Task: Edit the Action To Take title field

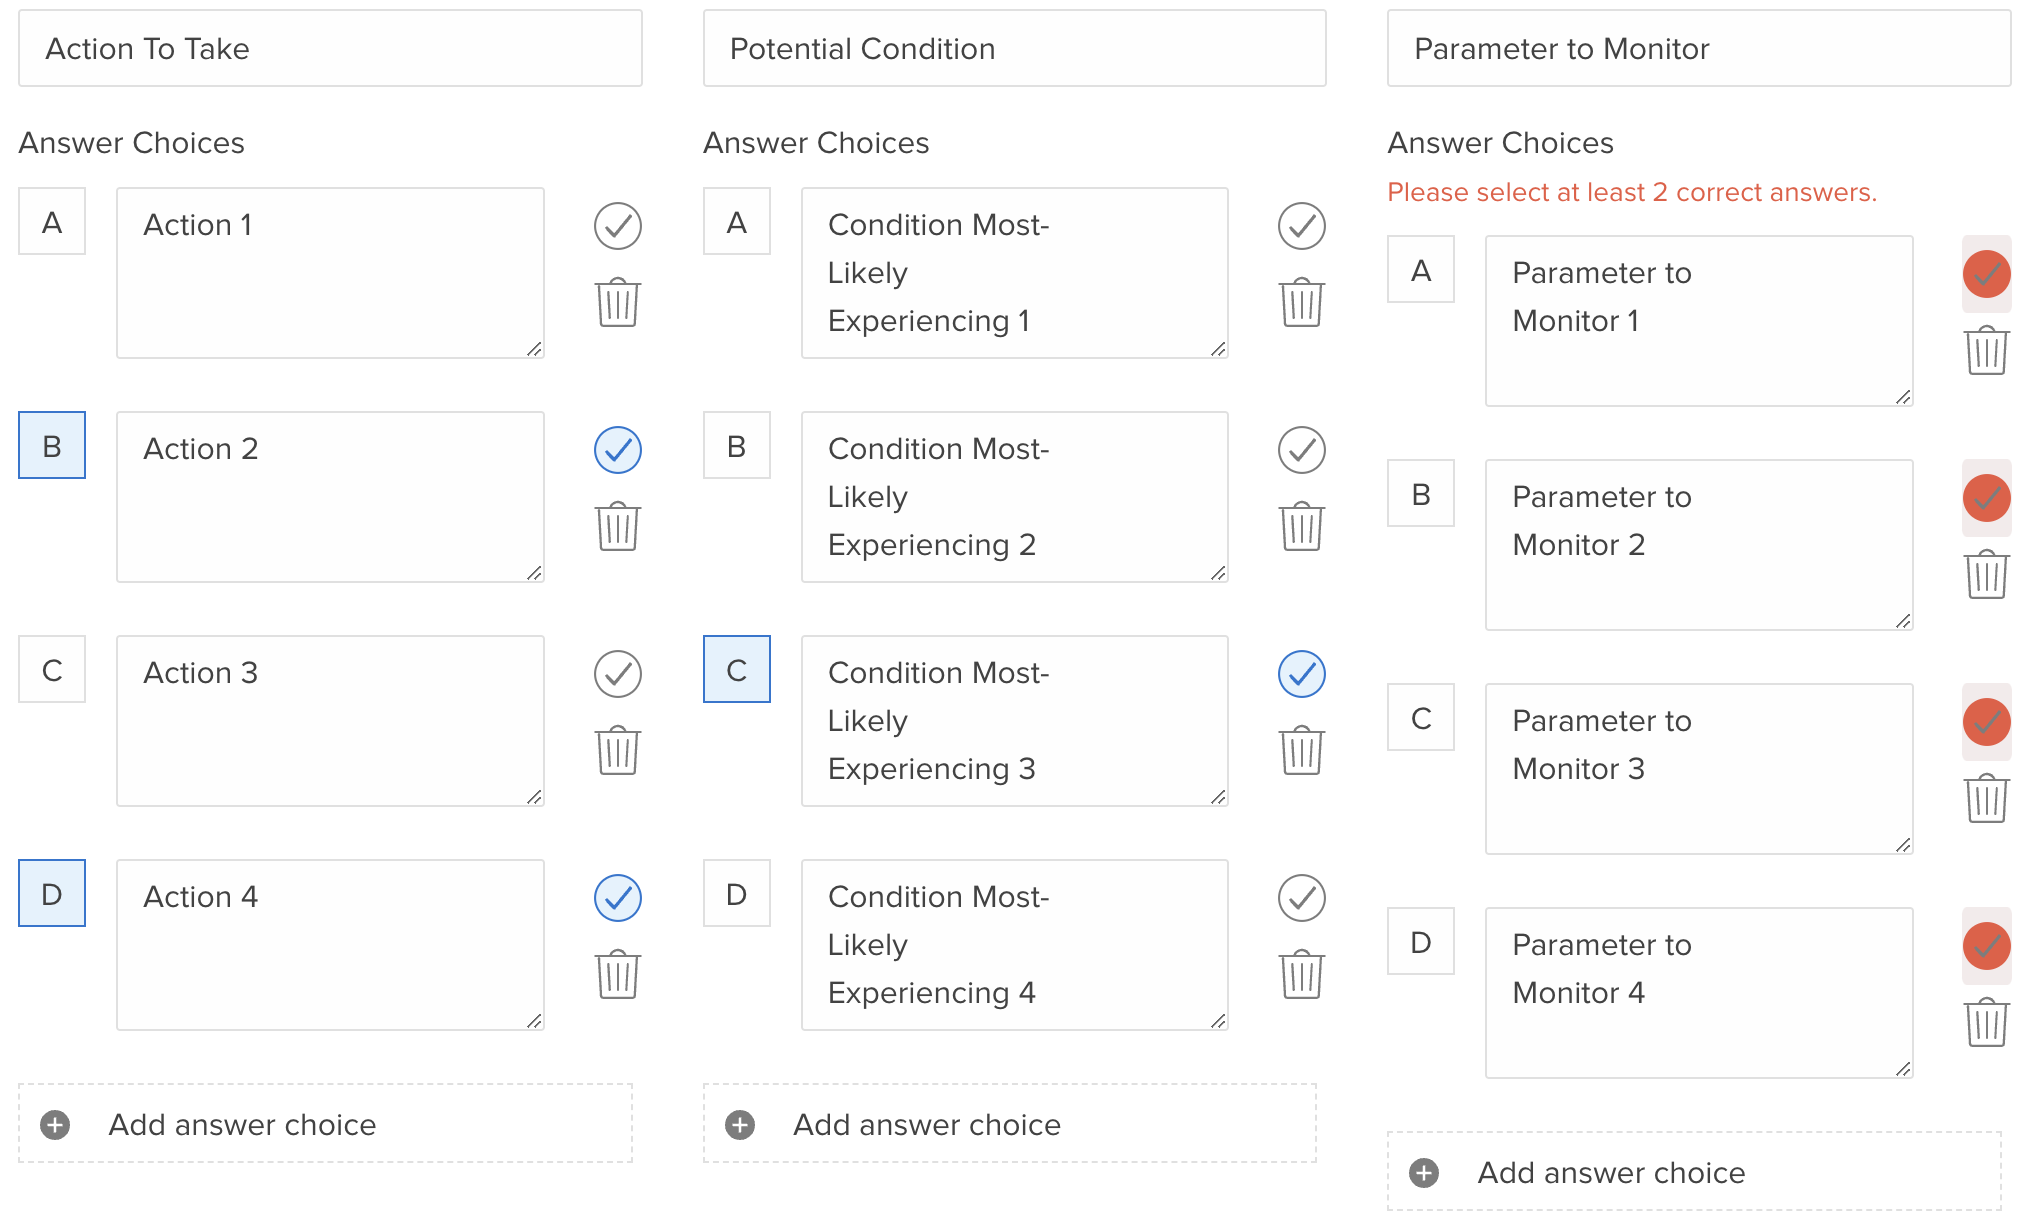Action: (x=330, y=49)
